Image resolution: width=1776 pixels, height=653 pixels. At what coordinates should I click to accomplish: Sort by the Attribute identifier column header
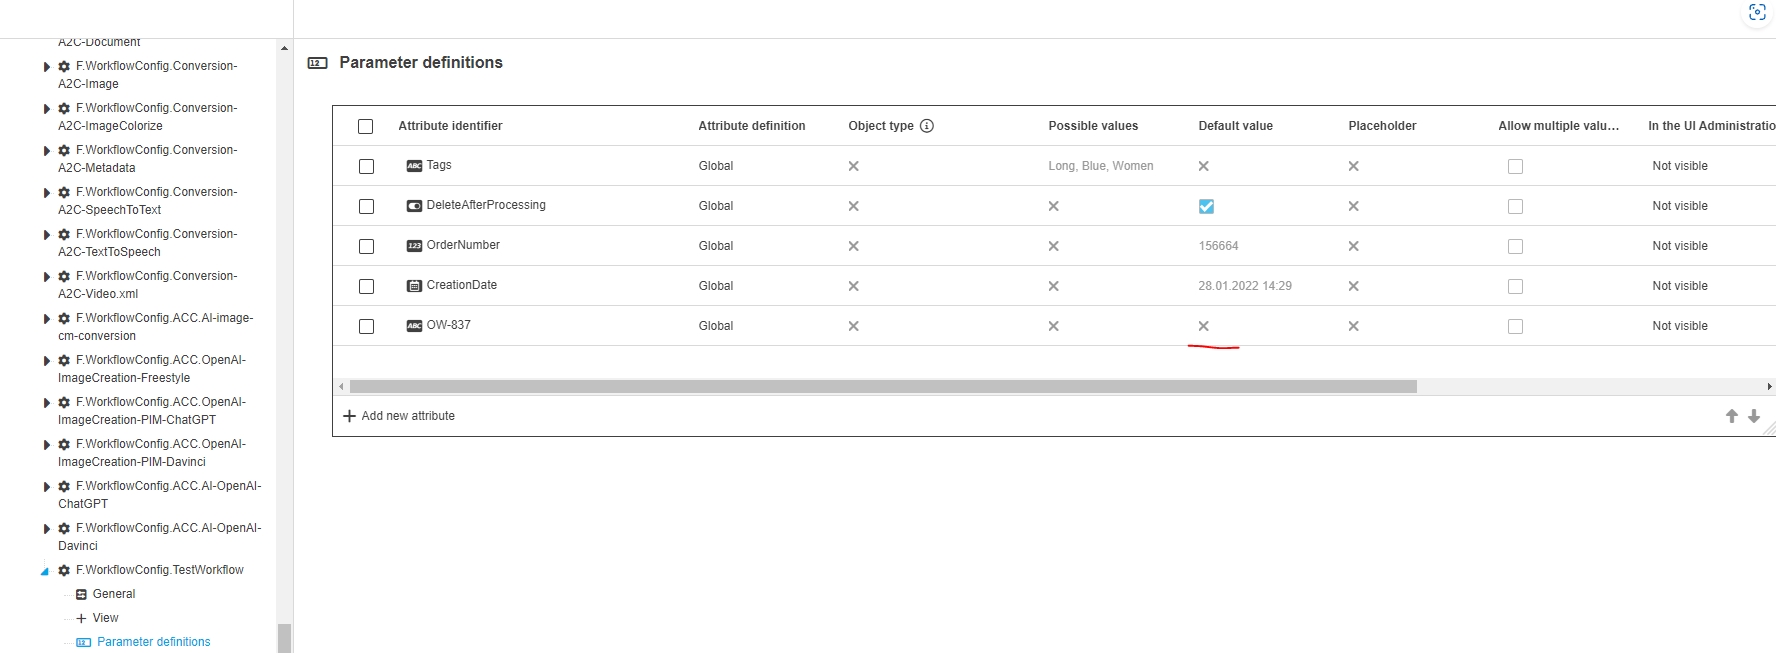pyautogui.click(x=450, y=126)
